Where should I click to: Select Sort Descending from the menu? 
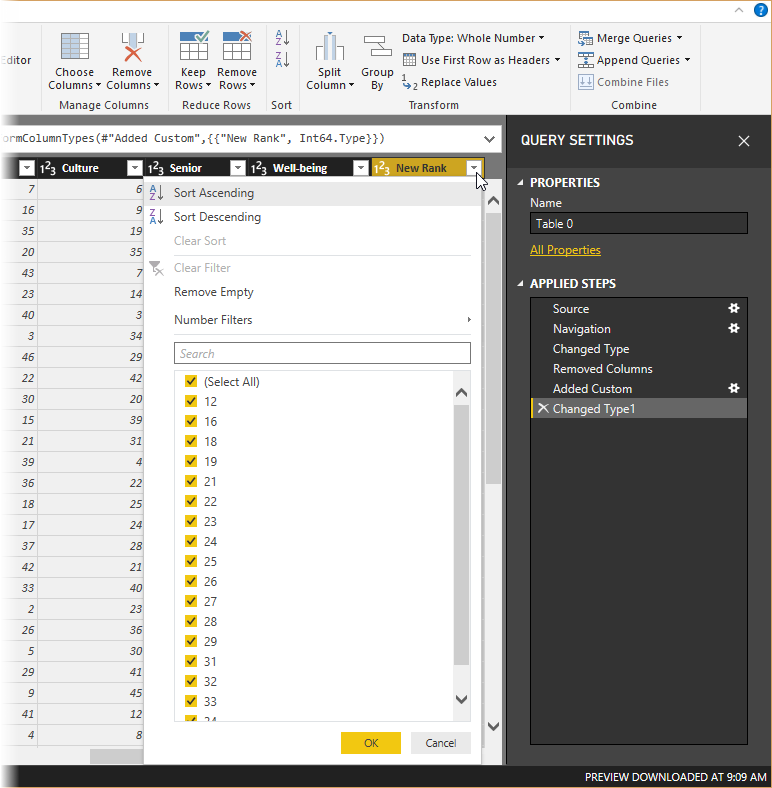point(217,217)
